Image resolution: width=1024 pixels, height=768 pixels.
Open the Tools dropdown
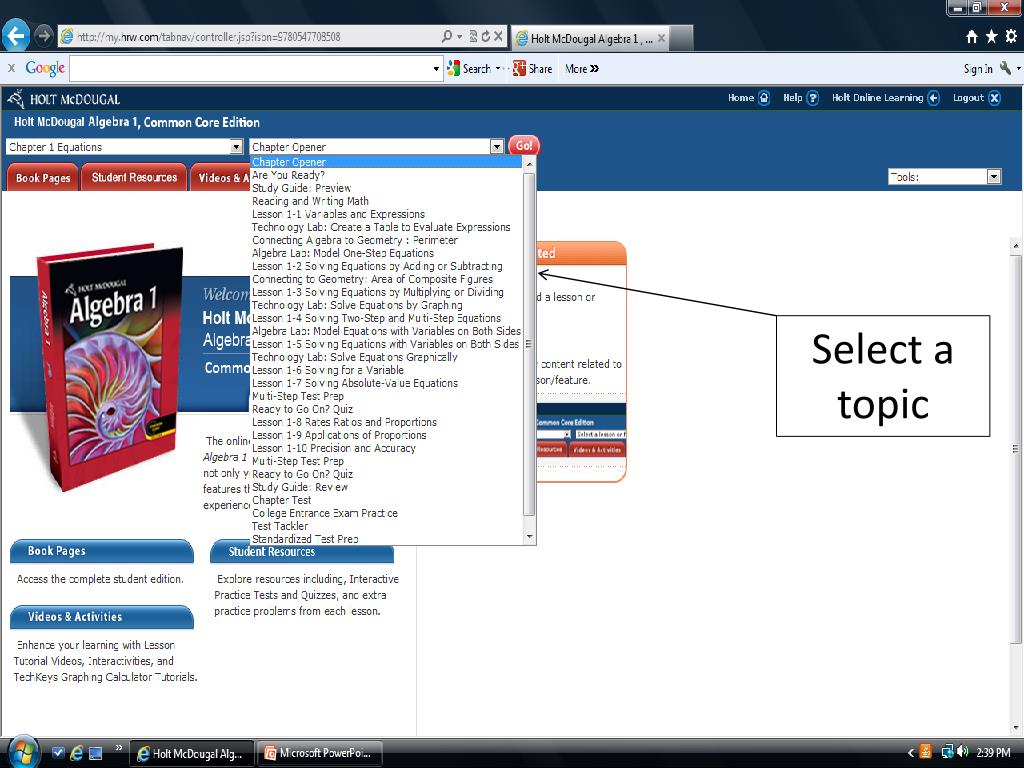944,176
